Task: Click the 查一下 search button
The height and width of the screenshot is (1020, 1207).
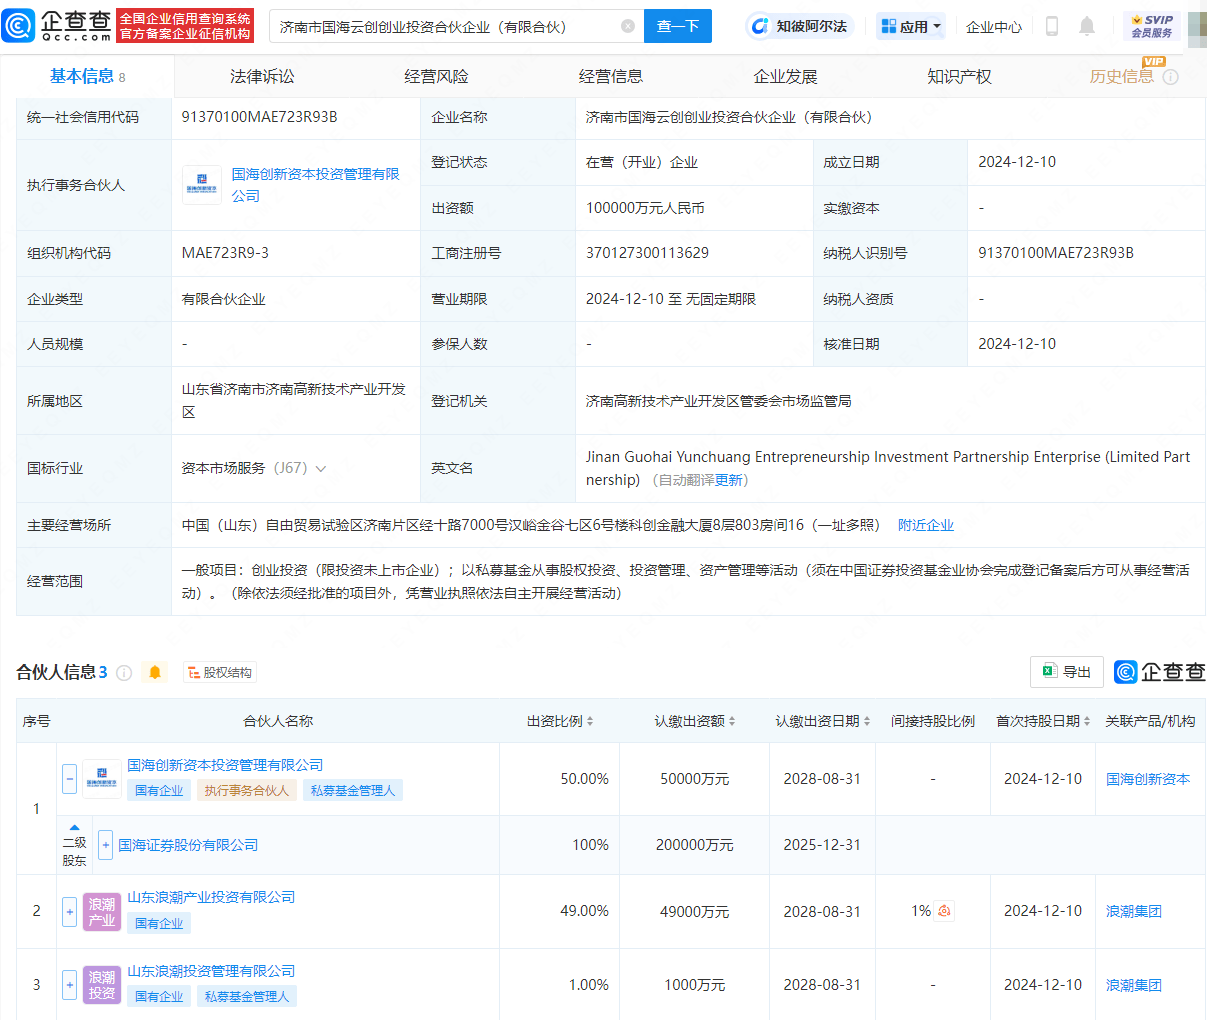Action: click(677, 27)
